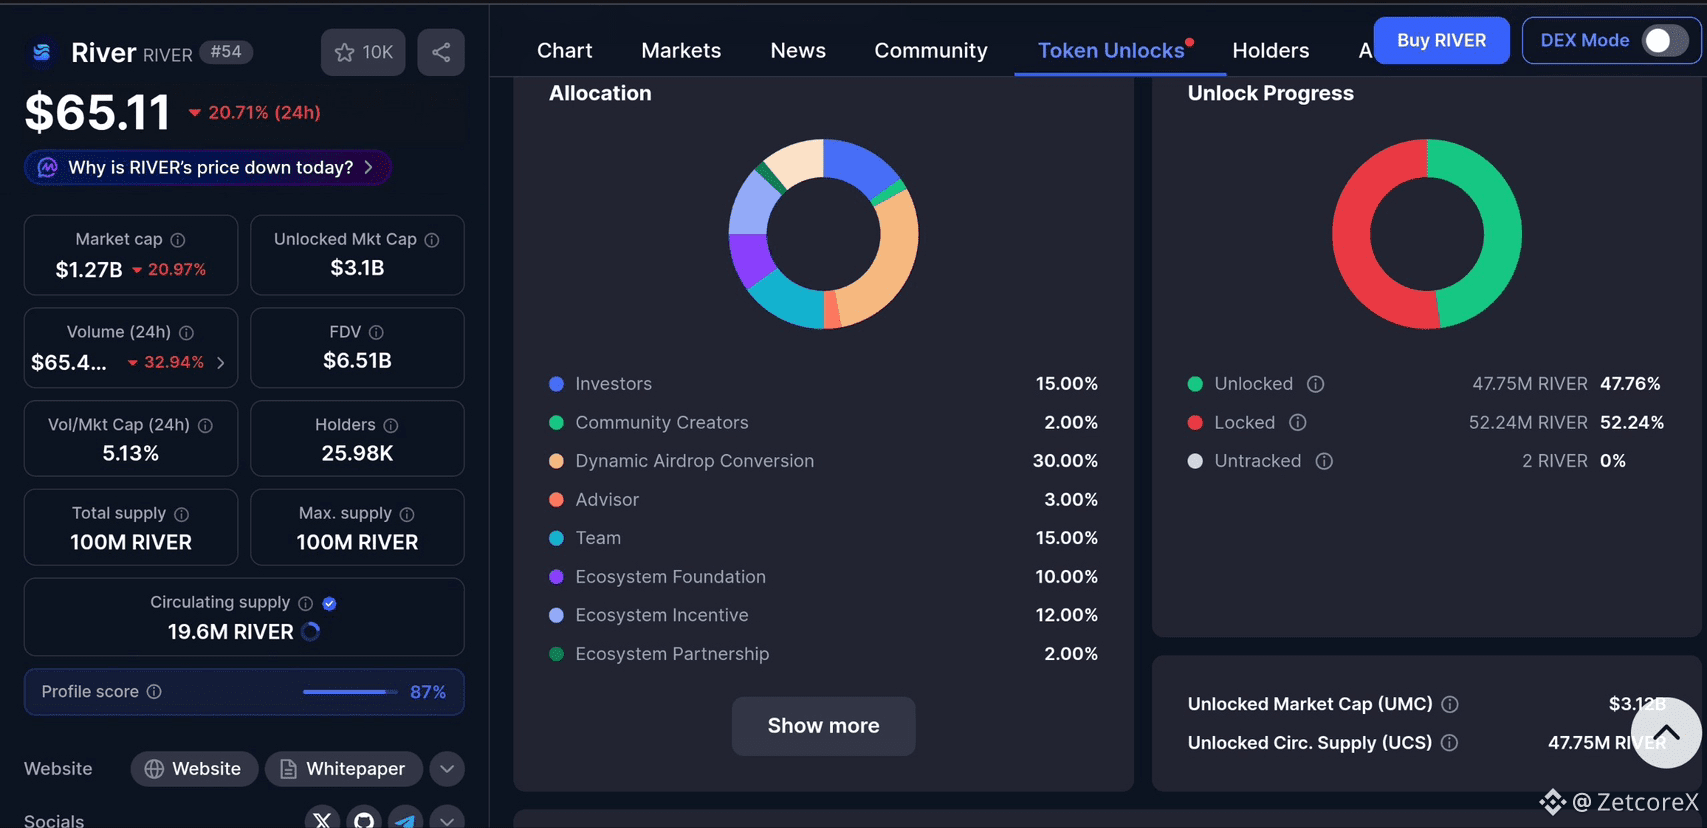Open the X (Twitter) social icon
Screen dimensions: 1707x828
point(322,819)
